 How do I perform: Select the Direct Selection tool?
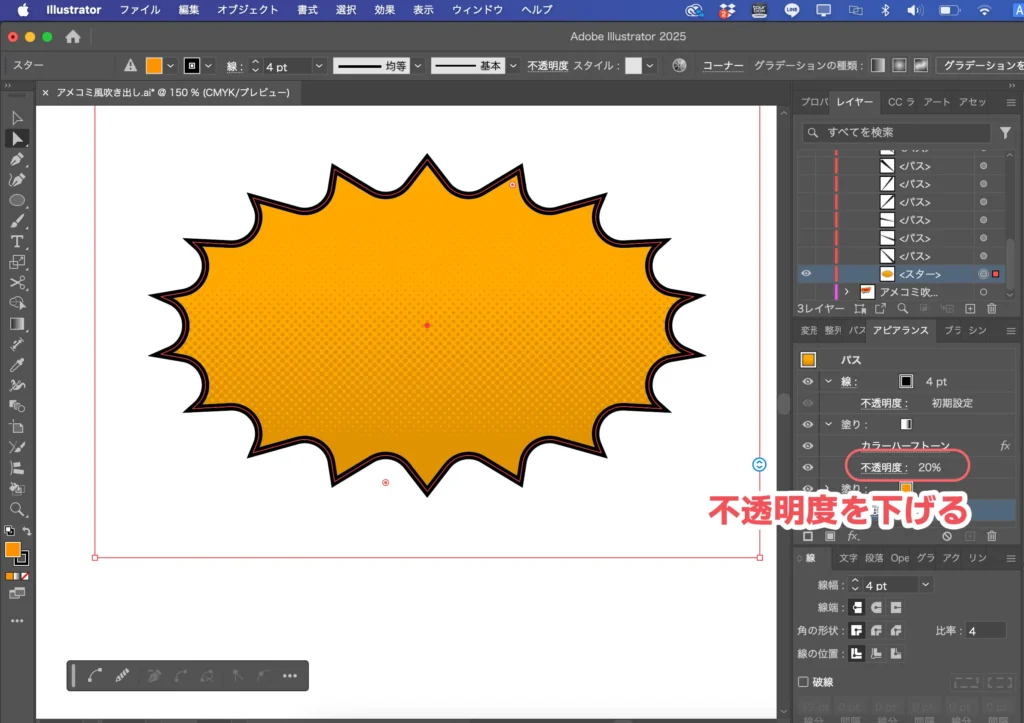click(17, 138)
